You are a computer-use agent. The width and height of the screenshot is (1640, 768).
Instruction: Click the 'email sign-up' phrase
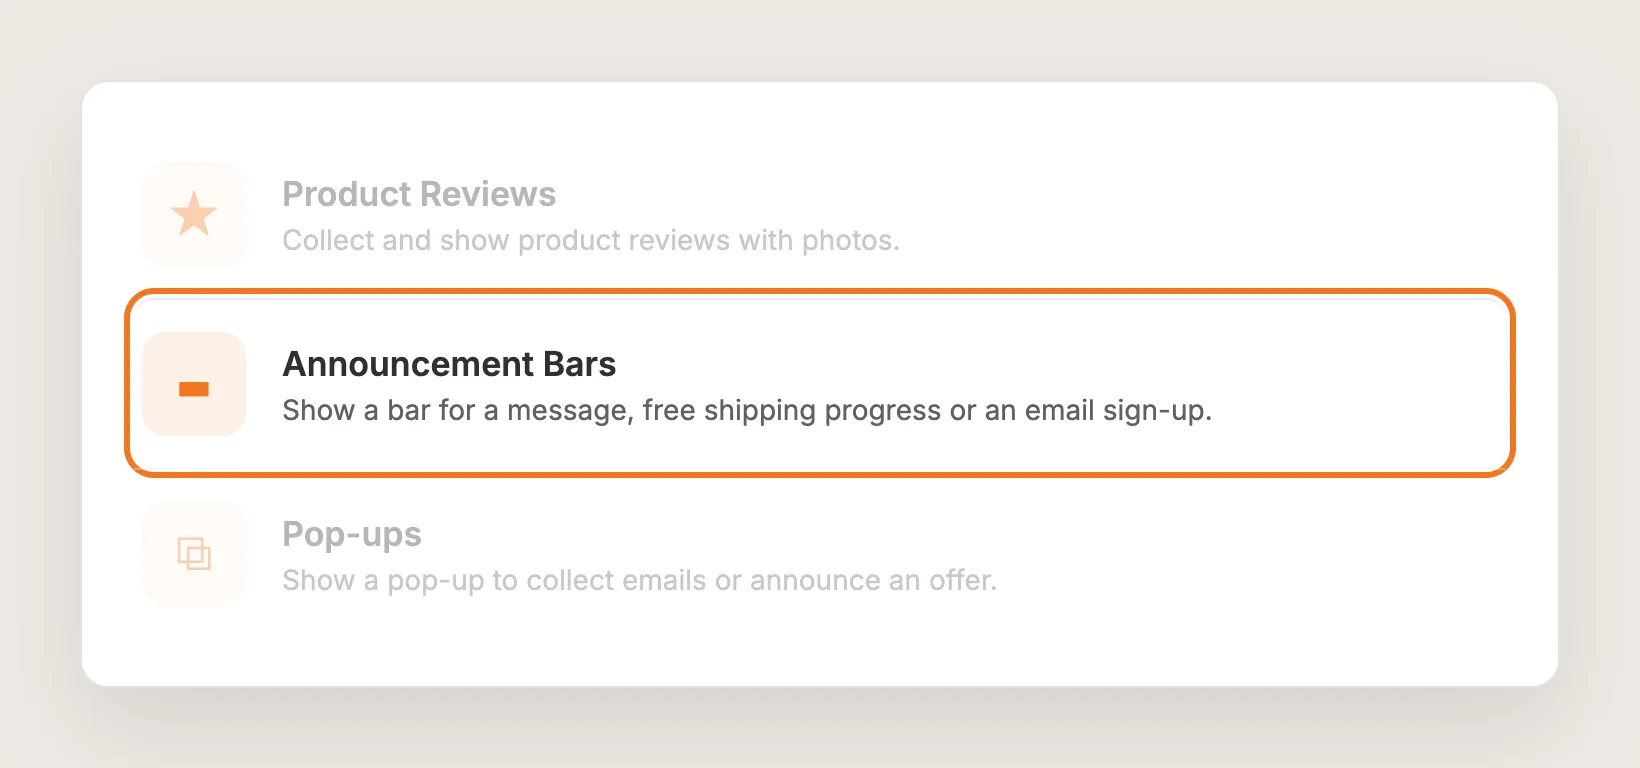click(1115, 411)
